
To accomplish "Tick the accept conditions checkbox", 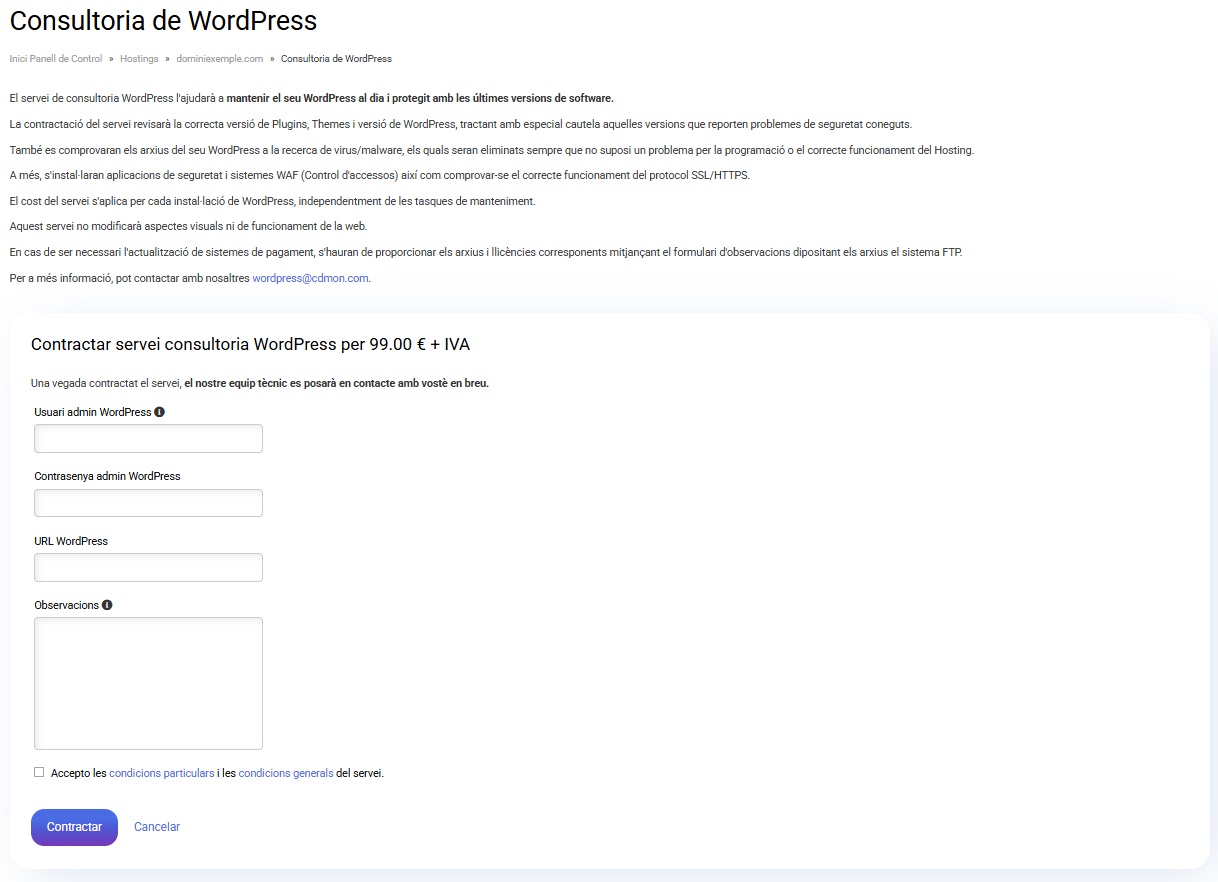I will pyautogui.click(x=39, y=772).
